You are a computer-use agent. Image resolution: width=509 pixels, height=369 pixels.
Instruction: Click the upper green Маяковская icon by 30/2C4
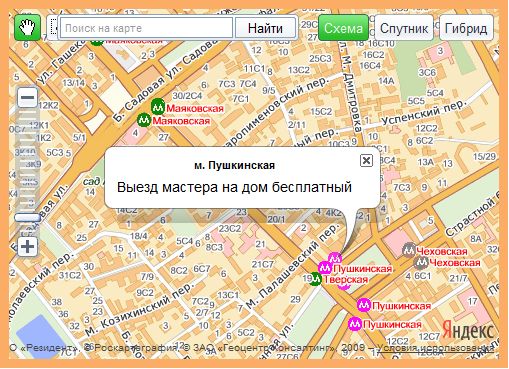tap(158, 107)
